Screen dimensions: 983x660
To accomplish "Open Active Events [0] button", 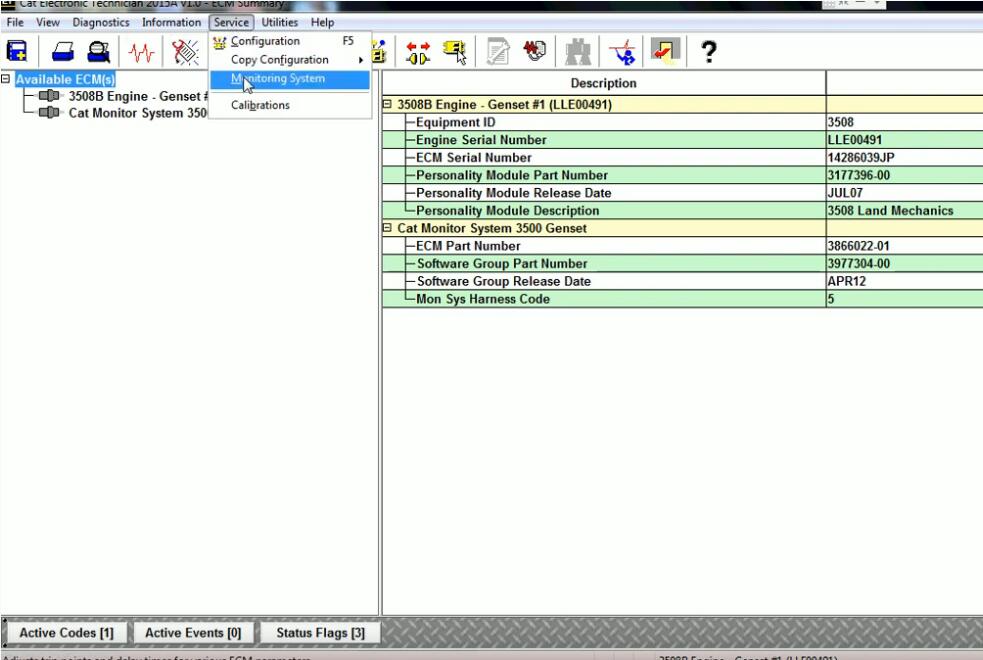I will pyautogui.click(x=193, y=632).
